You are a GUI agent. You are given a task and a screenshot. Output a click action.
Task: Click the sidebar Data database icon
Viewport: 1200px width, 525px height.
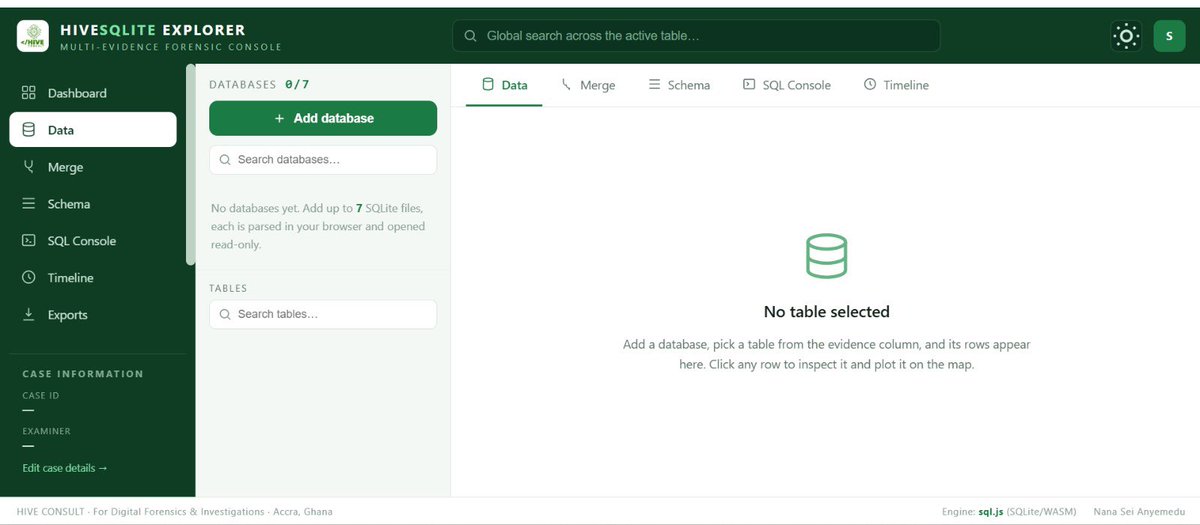click(28, 130)
